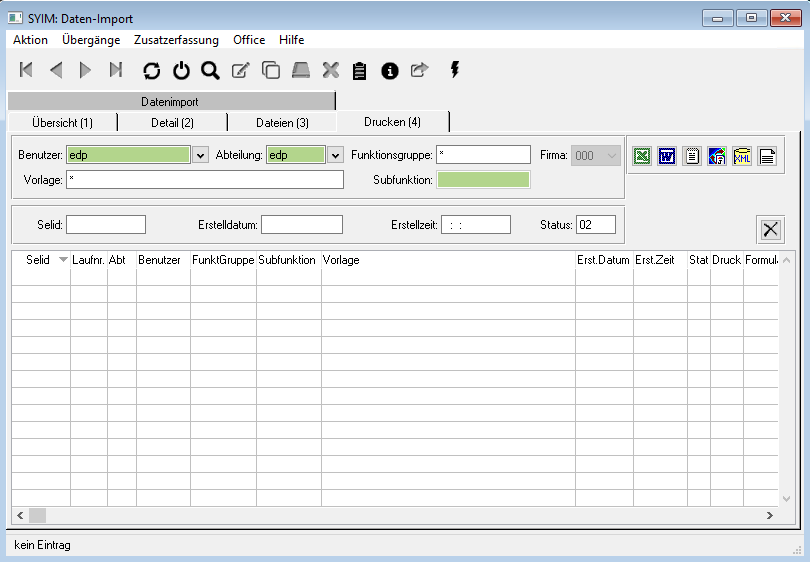810x562 pixels.
Task: Click the clipboard icon in toolbar
Action: [360, 70]
